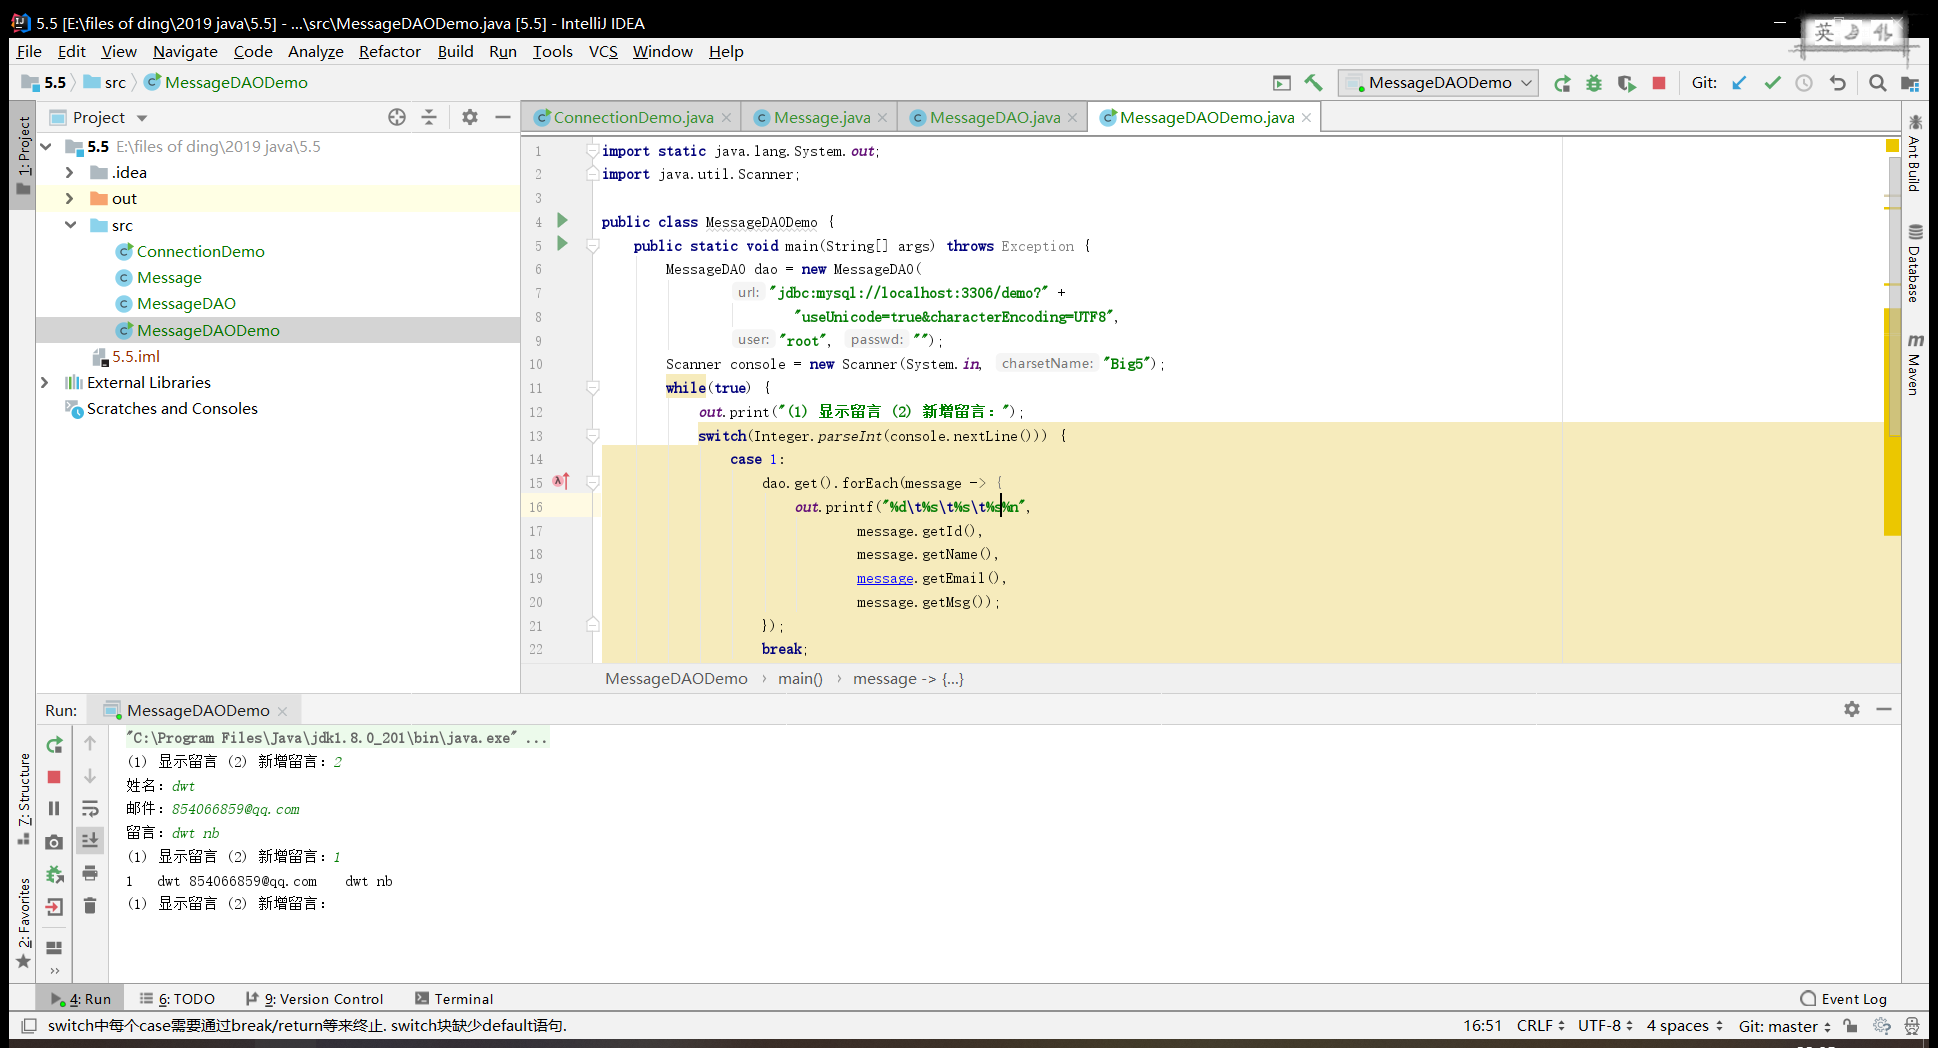Click editor vertical scrollbar thumb
1938x1048 pixels.
click(1894, 296)
